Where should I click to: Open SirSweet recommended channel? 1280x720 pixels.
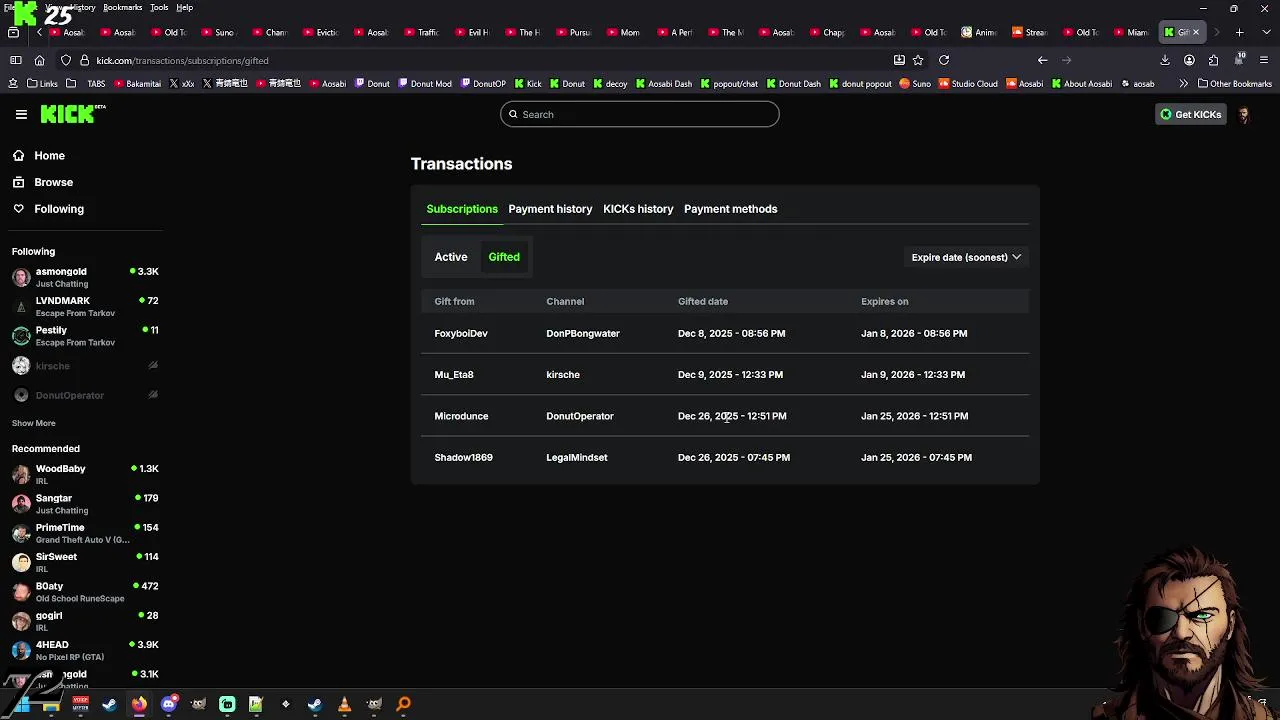(x=85, y=562)
